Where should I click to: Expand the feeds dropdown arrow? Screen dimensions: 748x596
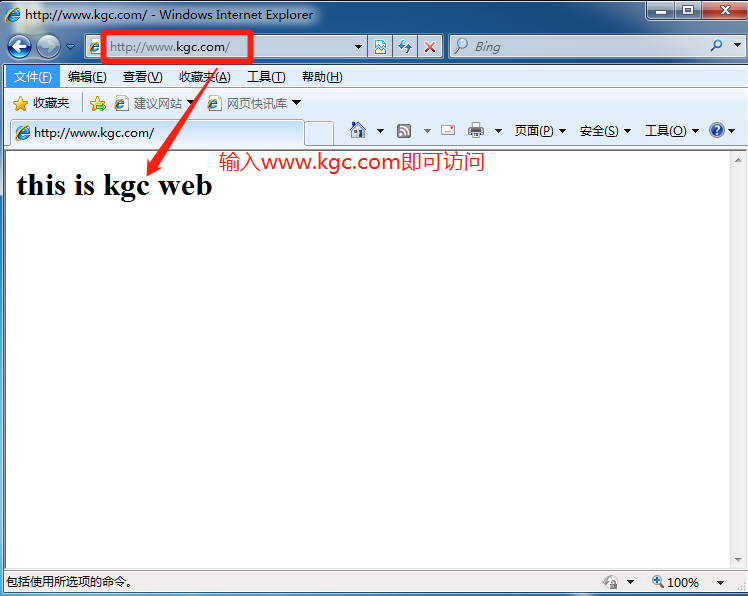tap(427, 131)
